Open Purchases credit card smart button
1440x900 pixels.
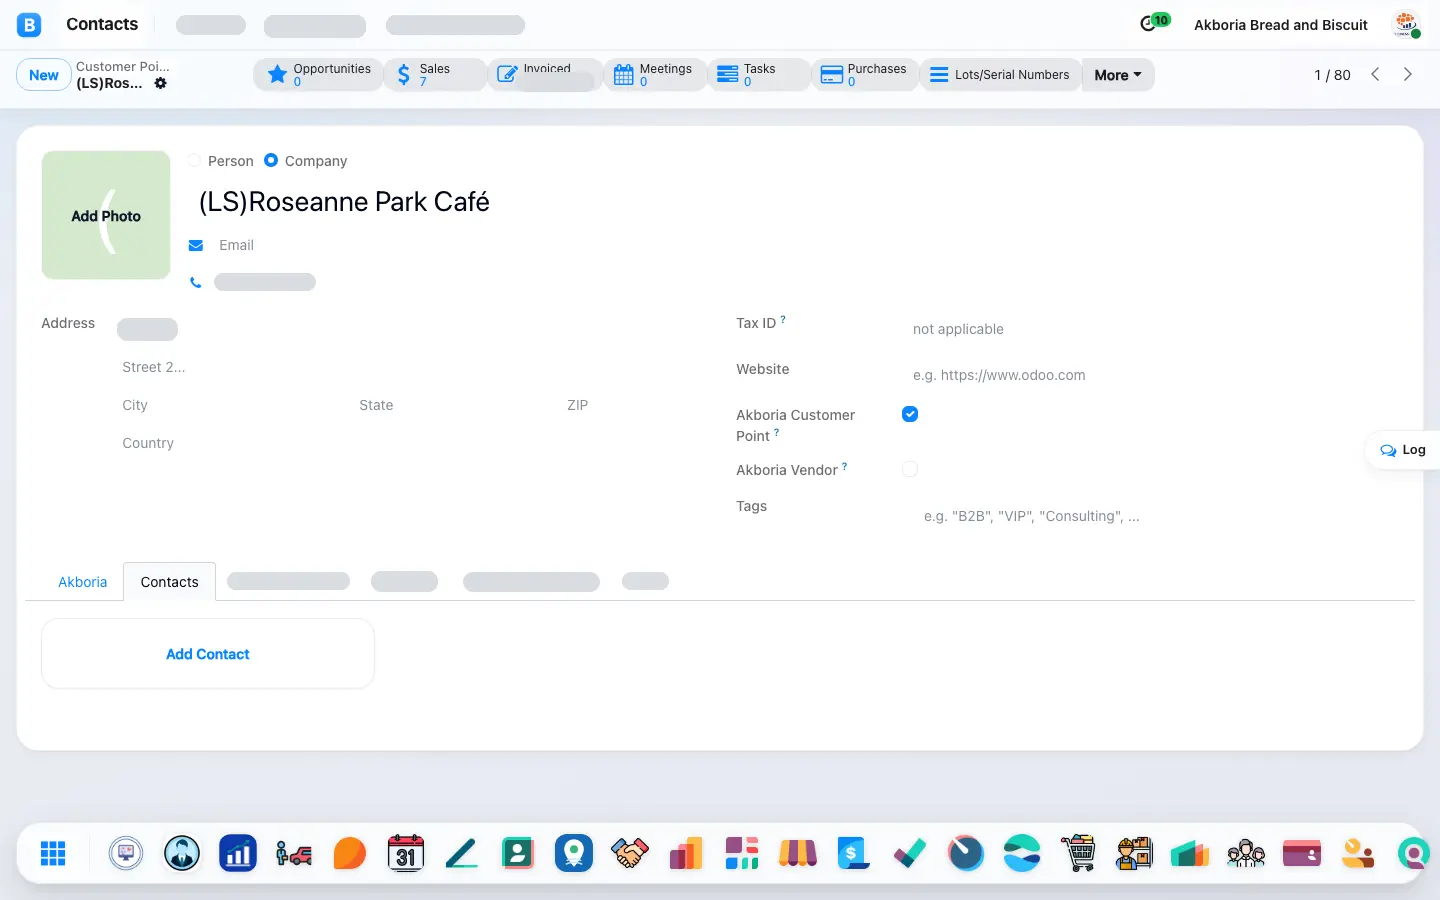[x=865, y=75]
